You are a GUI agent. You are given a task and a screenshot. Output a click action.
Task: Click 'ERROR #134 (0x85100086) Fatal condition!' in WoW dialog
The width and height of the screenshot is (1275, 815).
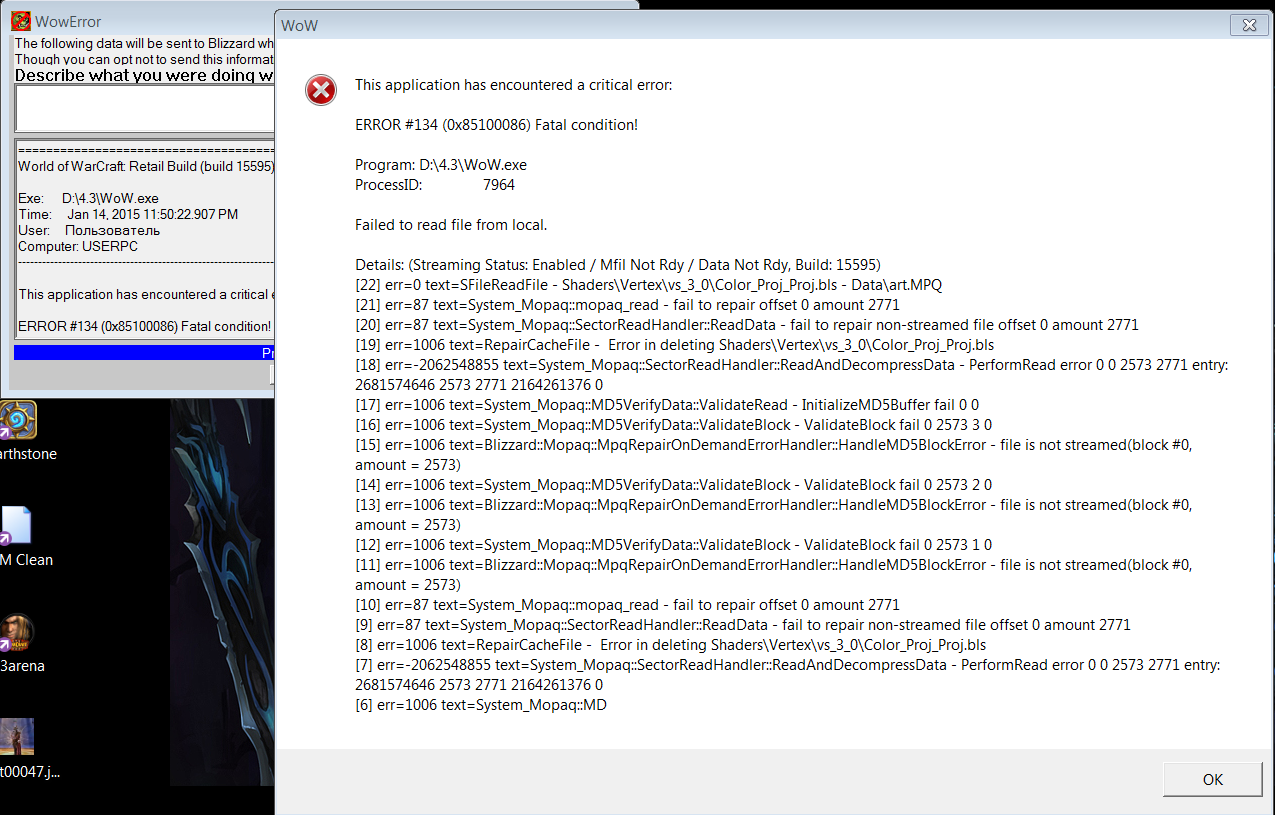click(x=496, y=125)
